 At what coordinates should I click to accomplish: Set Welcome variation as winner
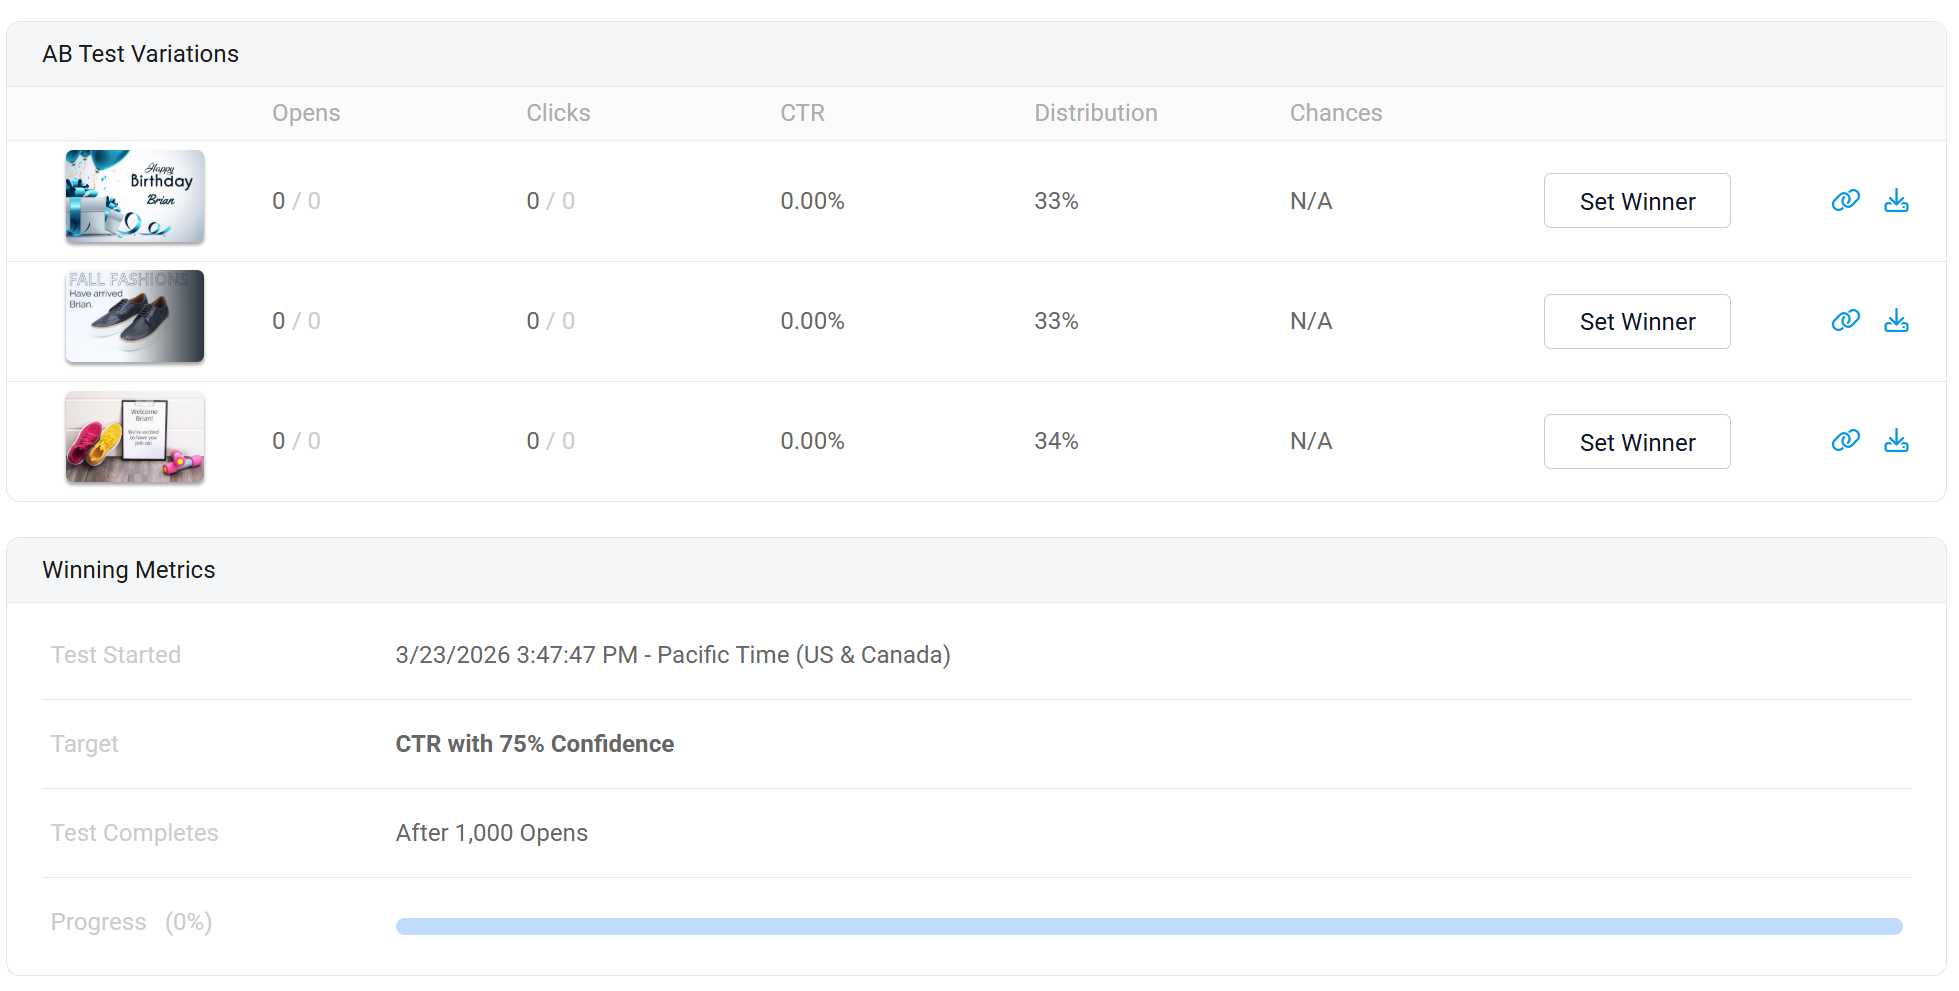1636,442
